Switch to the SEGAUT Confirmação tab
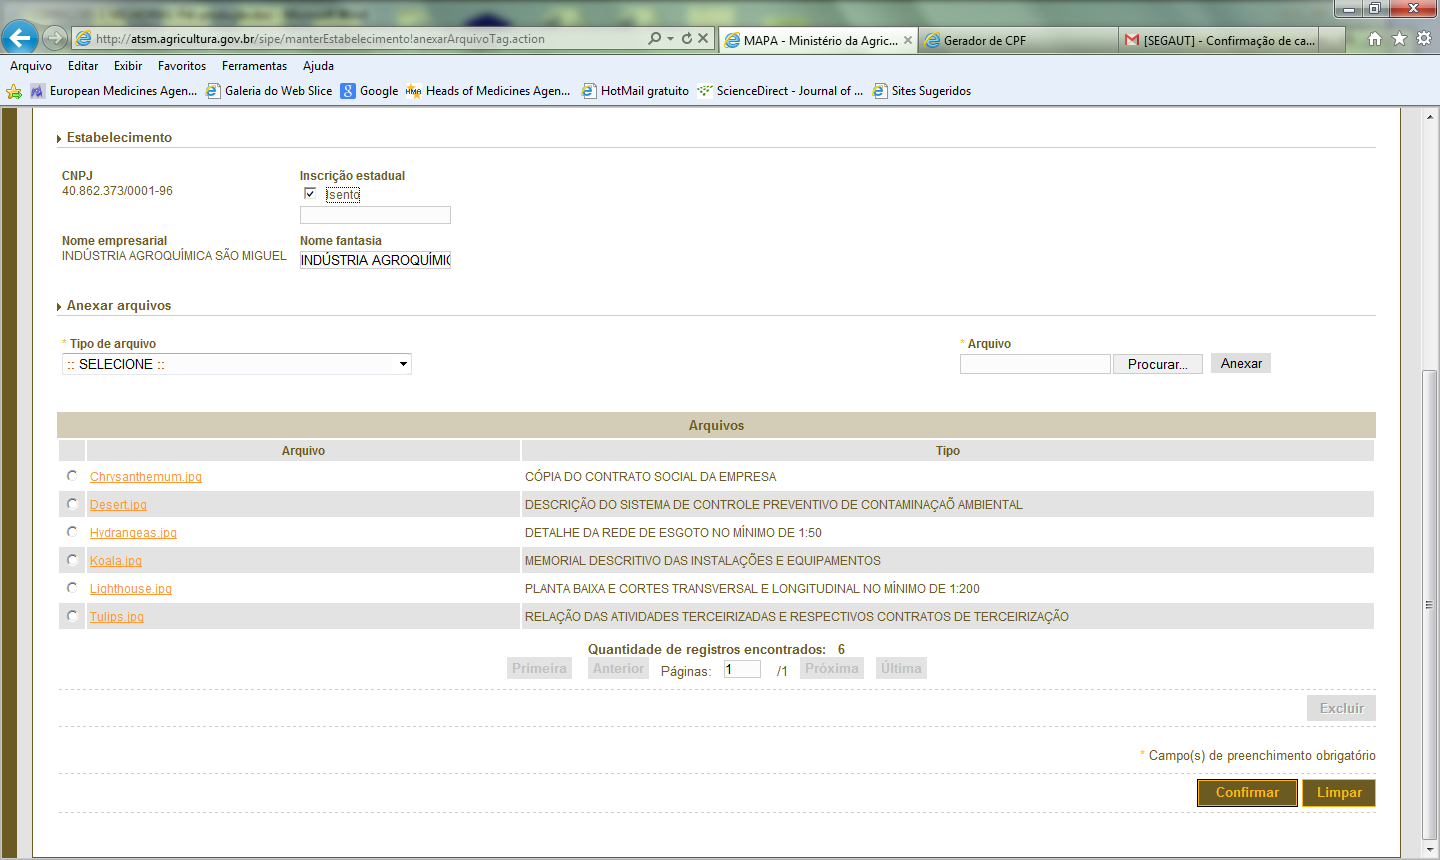 (1219, 40)
